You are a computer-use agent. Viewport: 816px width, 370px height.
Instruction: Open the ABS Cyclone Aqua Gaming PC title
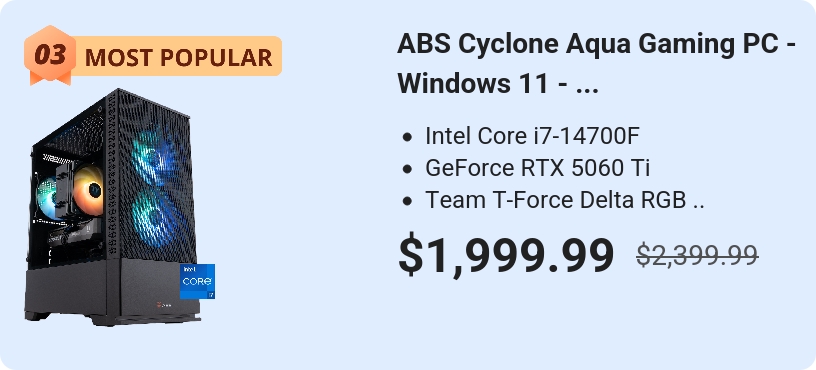596,44
